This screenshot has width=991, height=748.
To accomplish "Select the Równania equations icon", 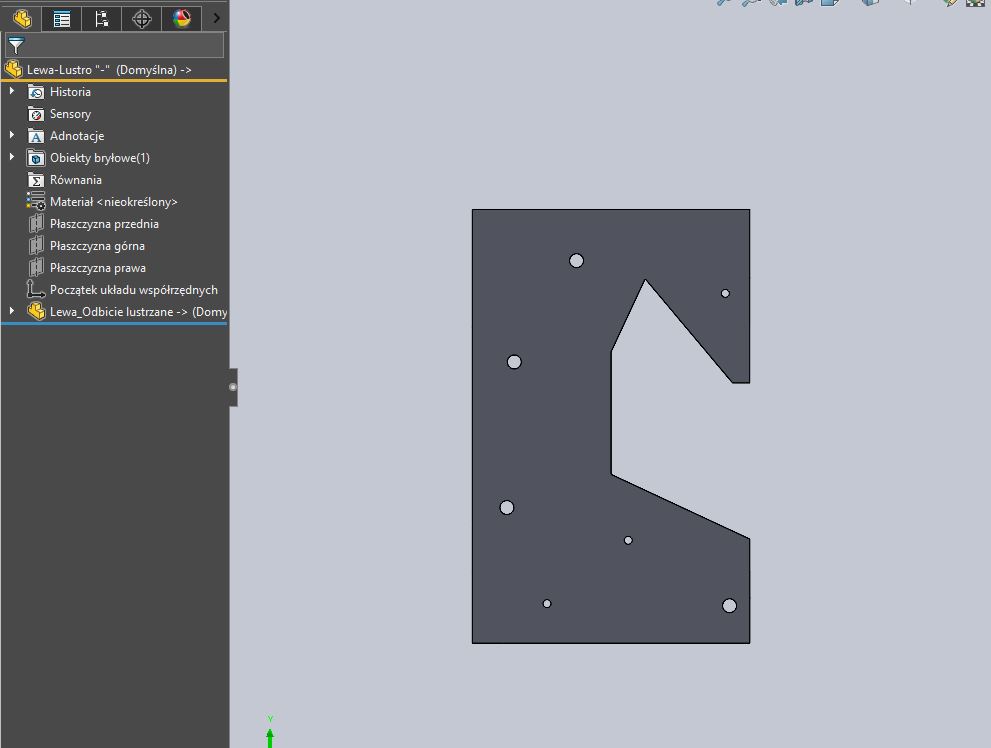I will (37, 180).
